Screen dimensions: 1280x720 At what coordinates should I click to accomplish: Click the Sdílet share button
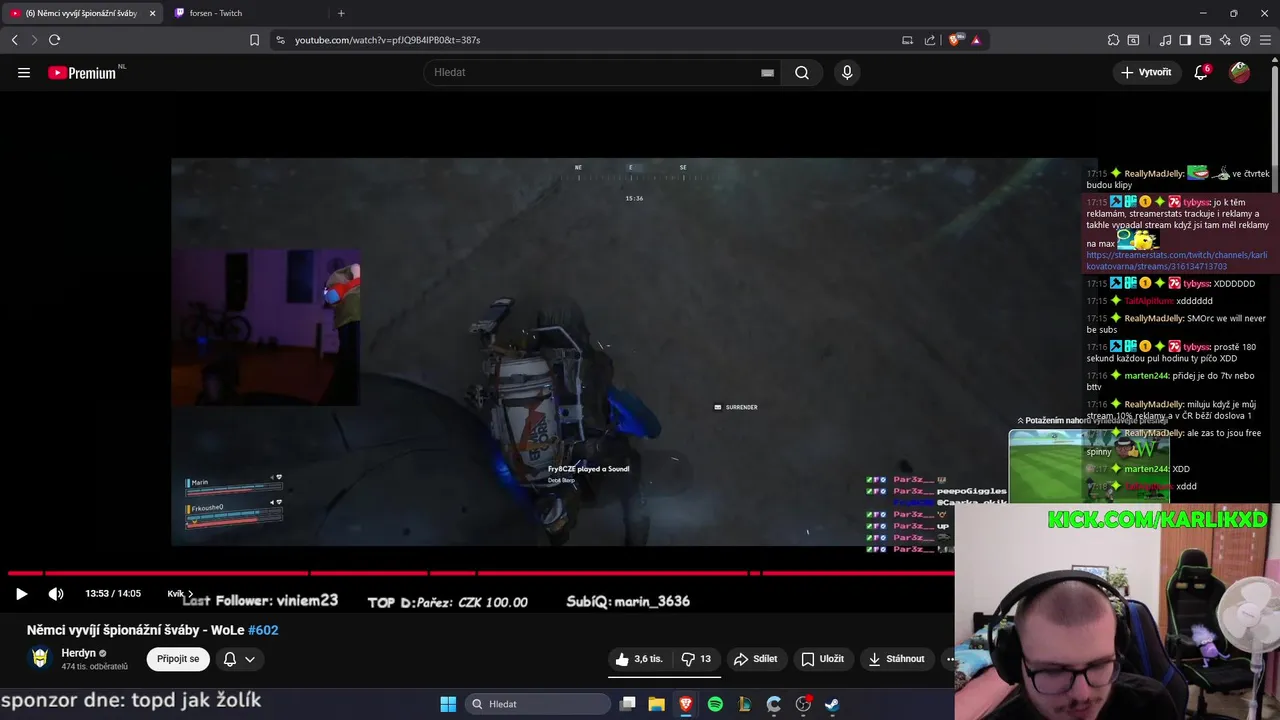point(755,659)
